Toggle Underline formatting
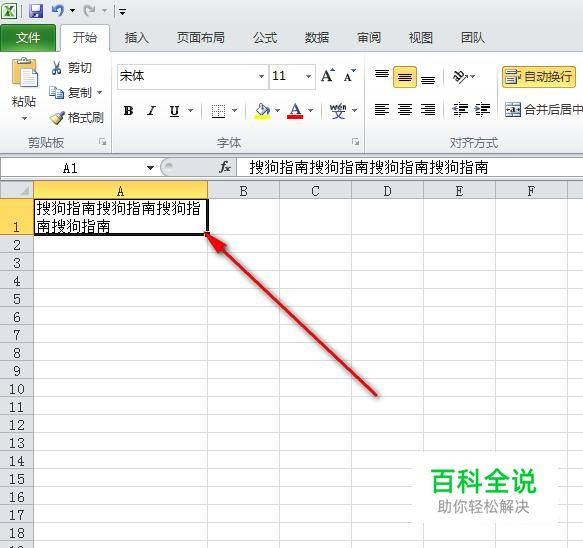Viewport: 583px width, 548px height. point(174,111)
